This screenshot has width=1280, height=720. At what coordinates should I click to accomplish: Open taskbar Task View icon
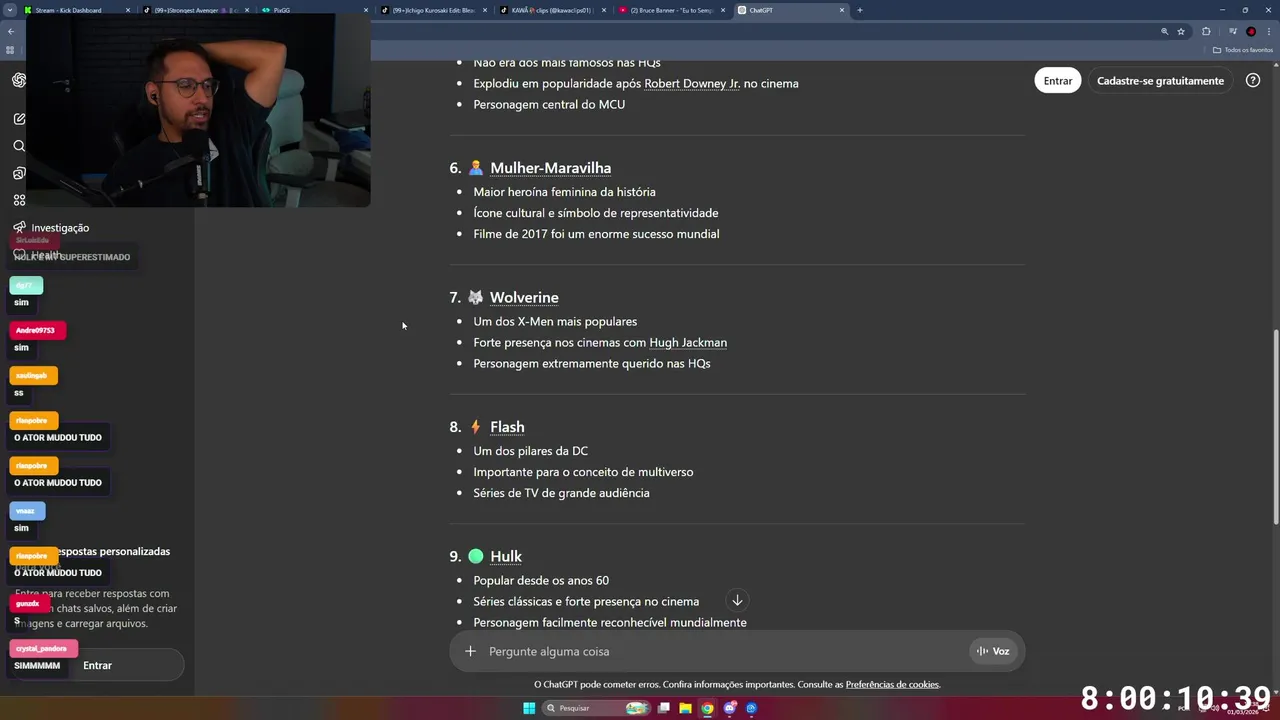pos(664,708)
